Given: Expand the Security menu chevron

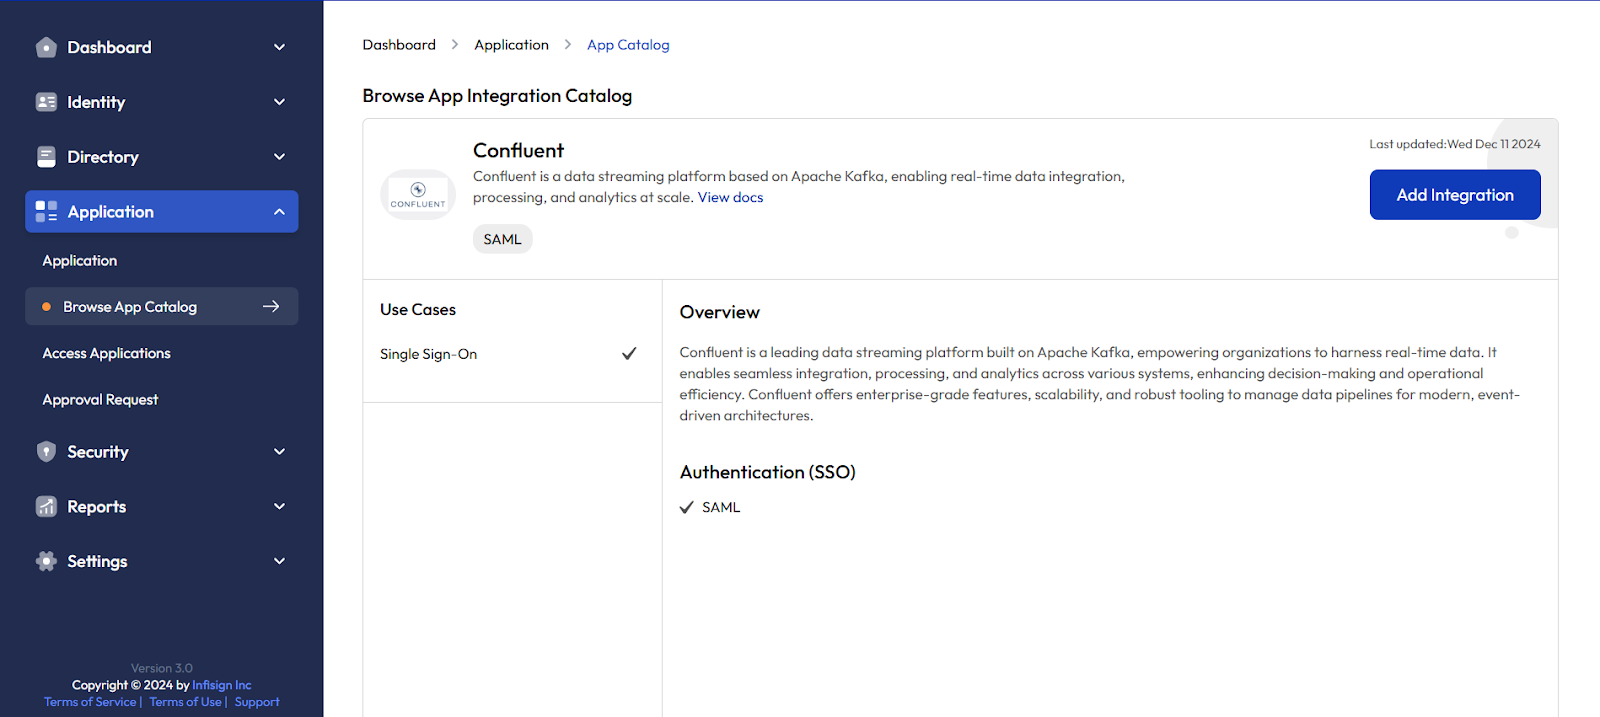Looking at the screenshot, I should [x=280, y=452].
